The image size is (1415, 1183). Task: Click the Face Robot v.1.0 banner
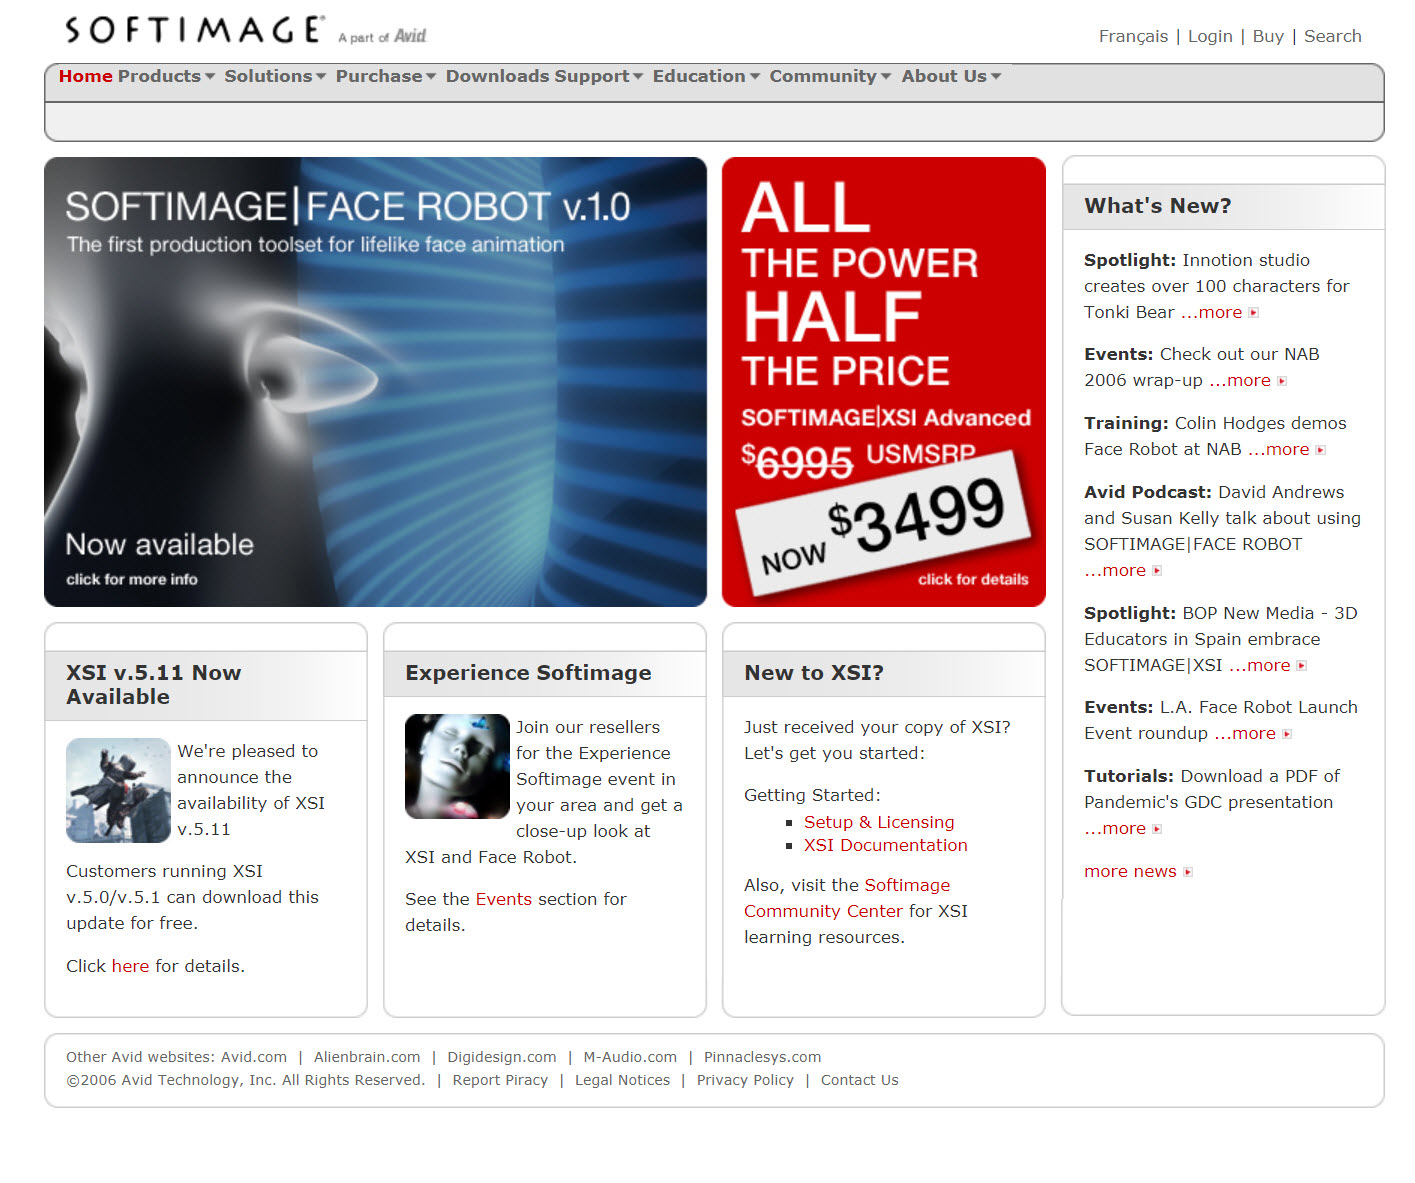coord(375,381)
